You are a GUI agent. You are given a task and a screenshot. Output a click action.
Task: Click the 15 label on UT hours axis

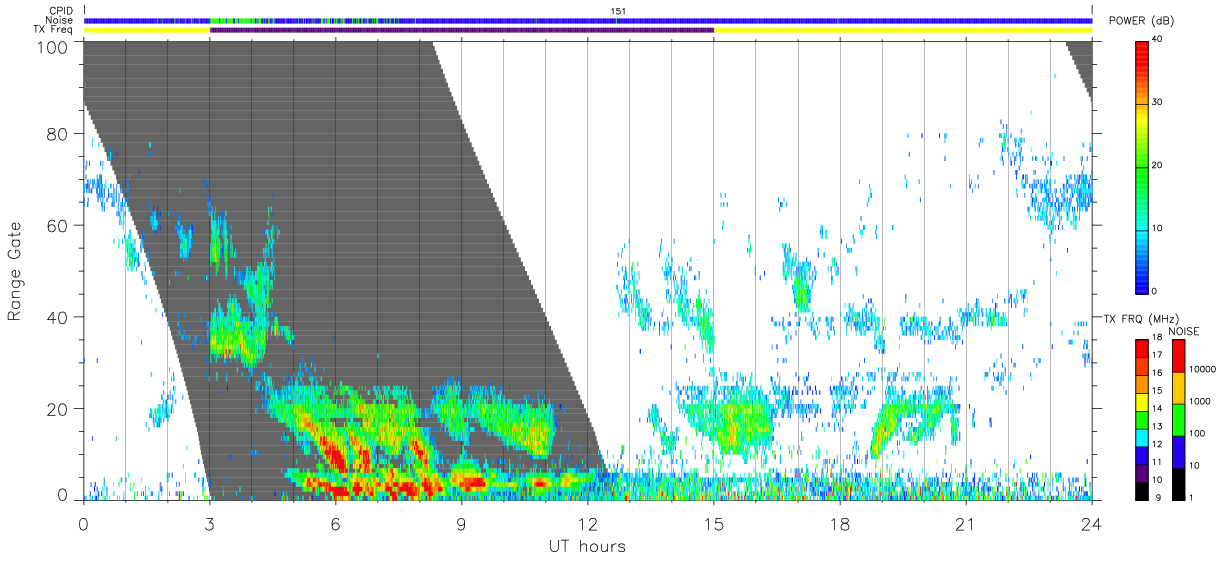[713, 523]
